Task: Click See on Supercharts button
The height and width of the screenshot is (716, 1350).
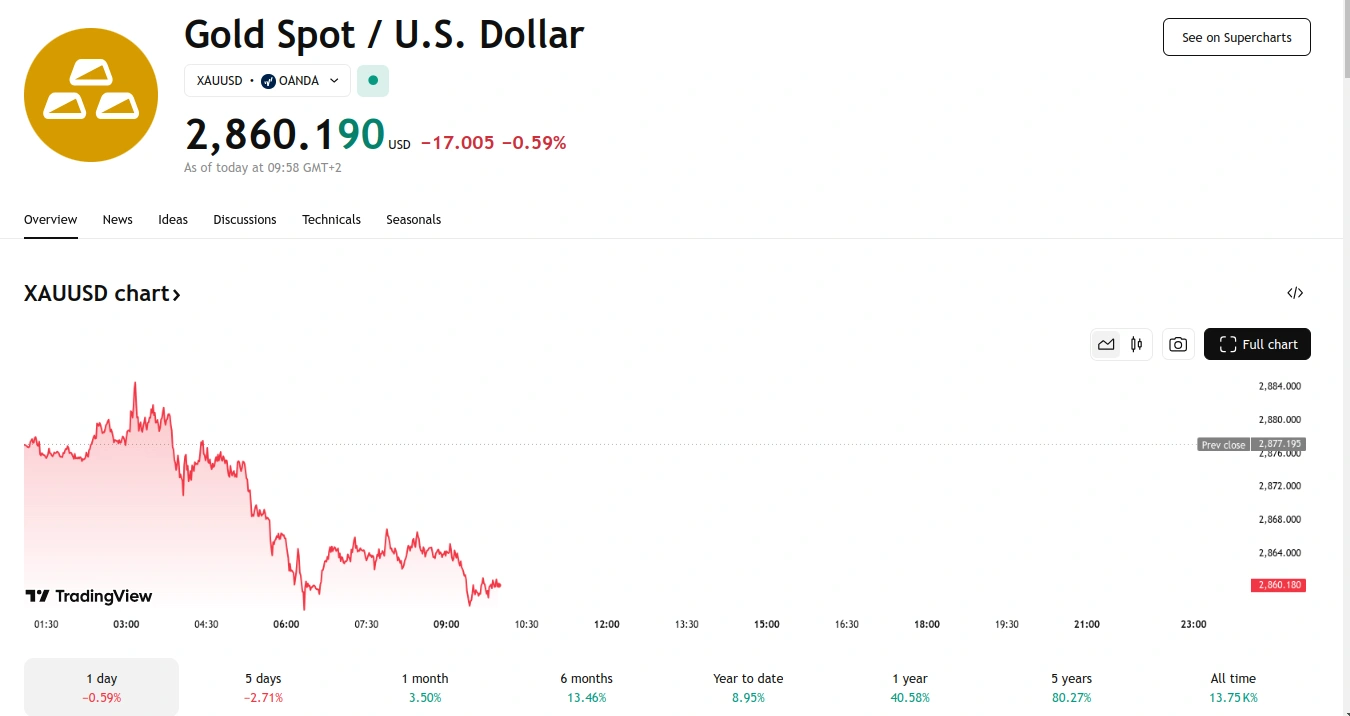Action: pos(1236,37)
